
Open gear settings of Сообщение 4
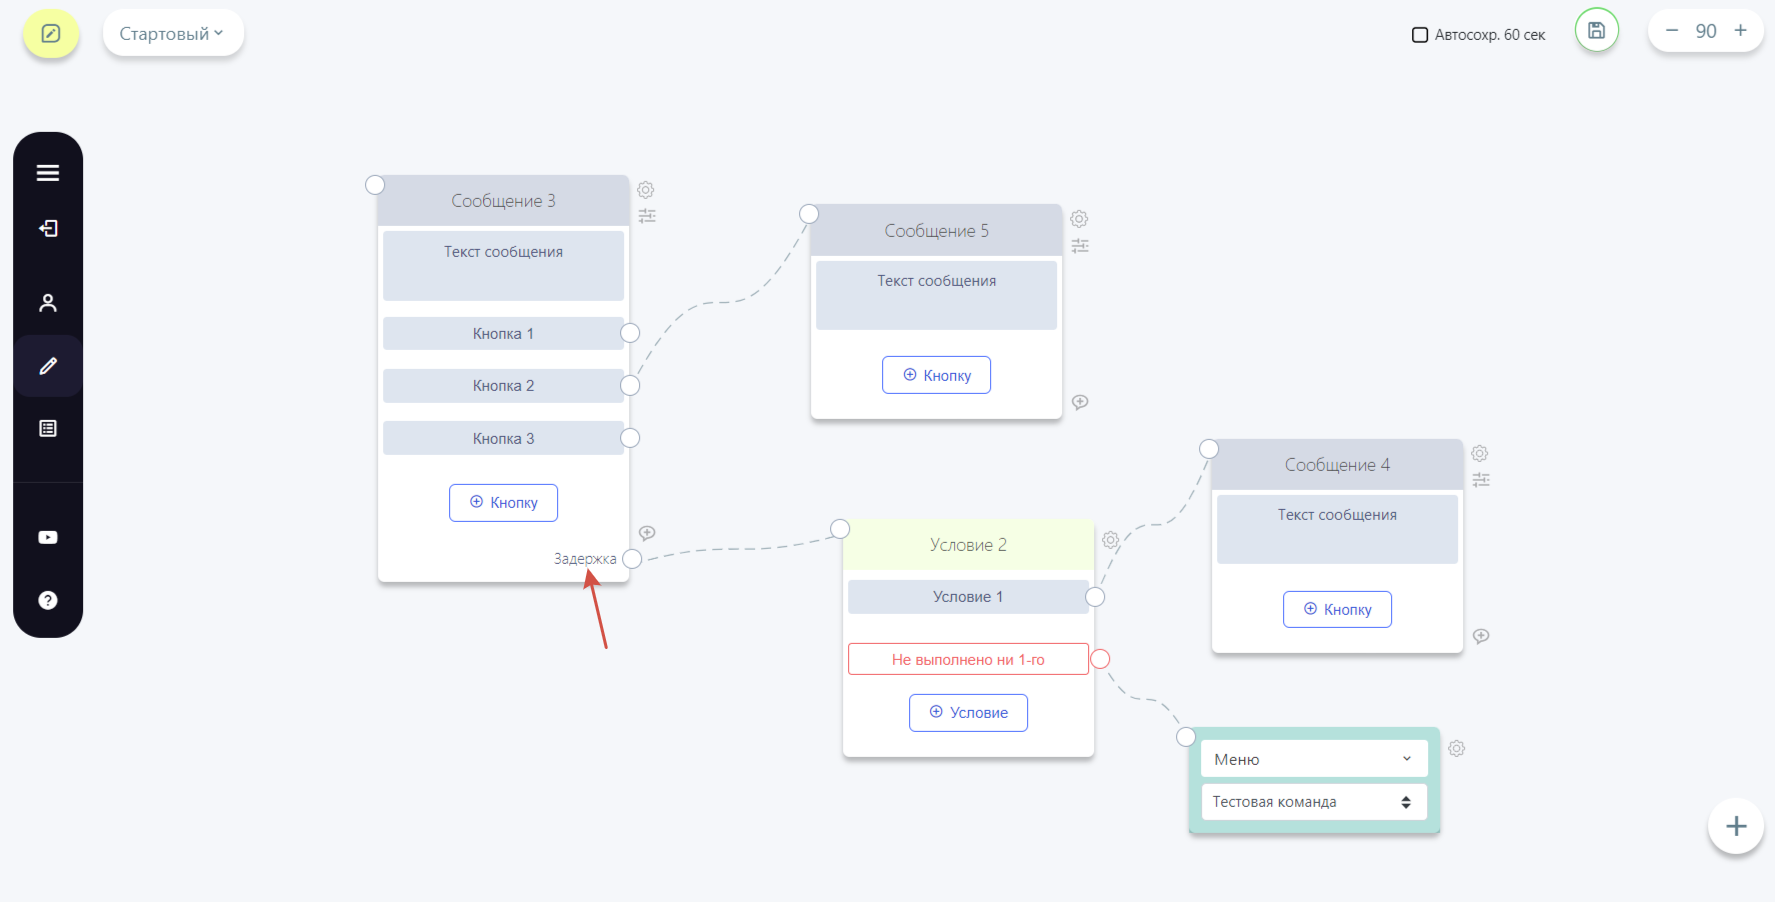click(x=1480, y=453)
